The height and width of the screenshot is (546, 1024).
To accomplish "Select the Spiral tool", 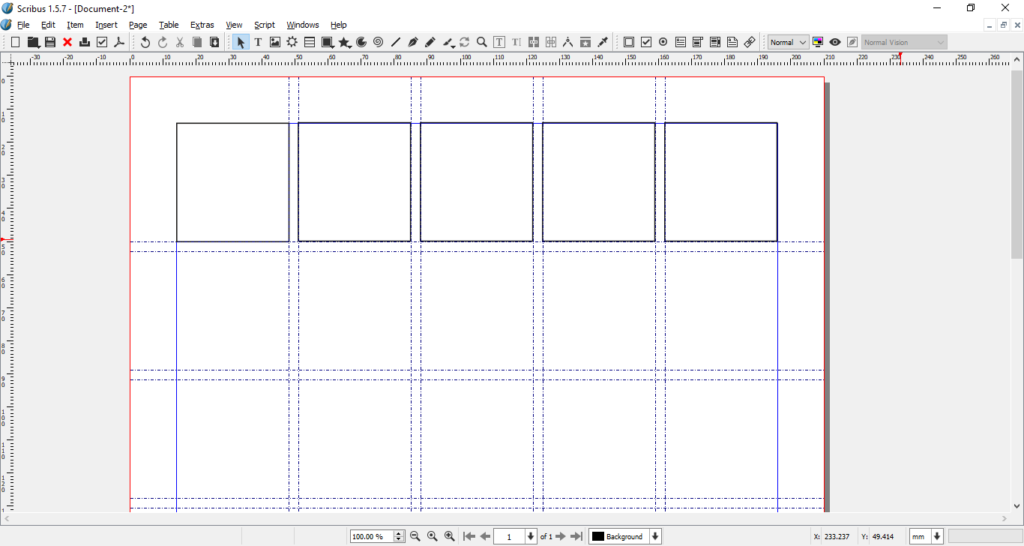I will tap(378, 42).
